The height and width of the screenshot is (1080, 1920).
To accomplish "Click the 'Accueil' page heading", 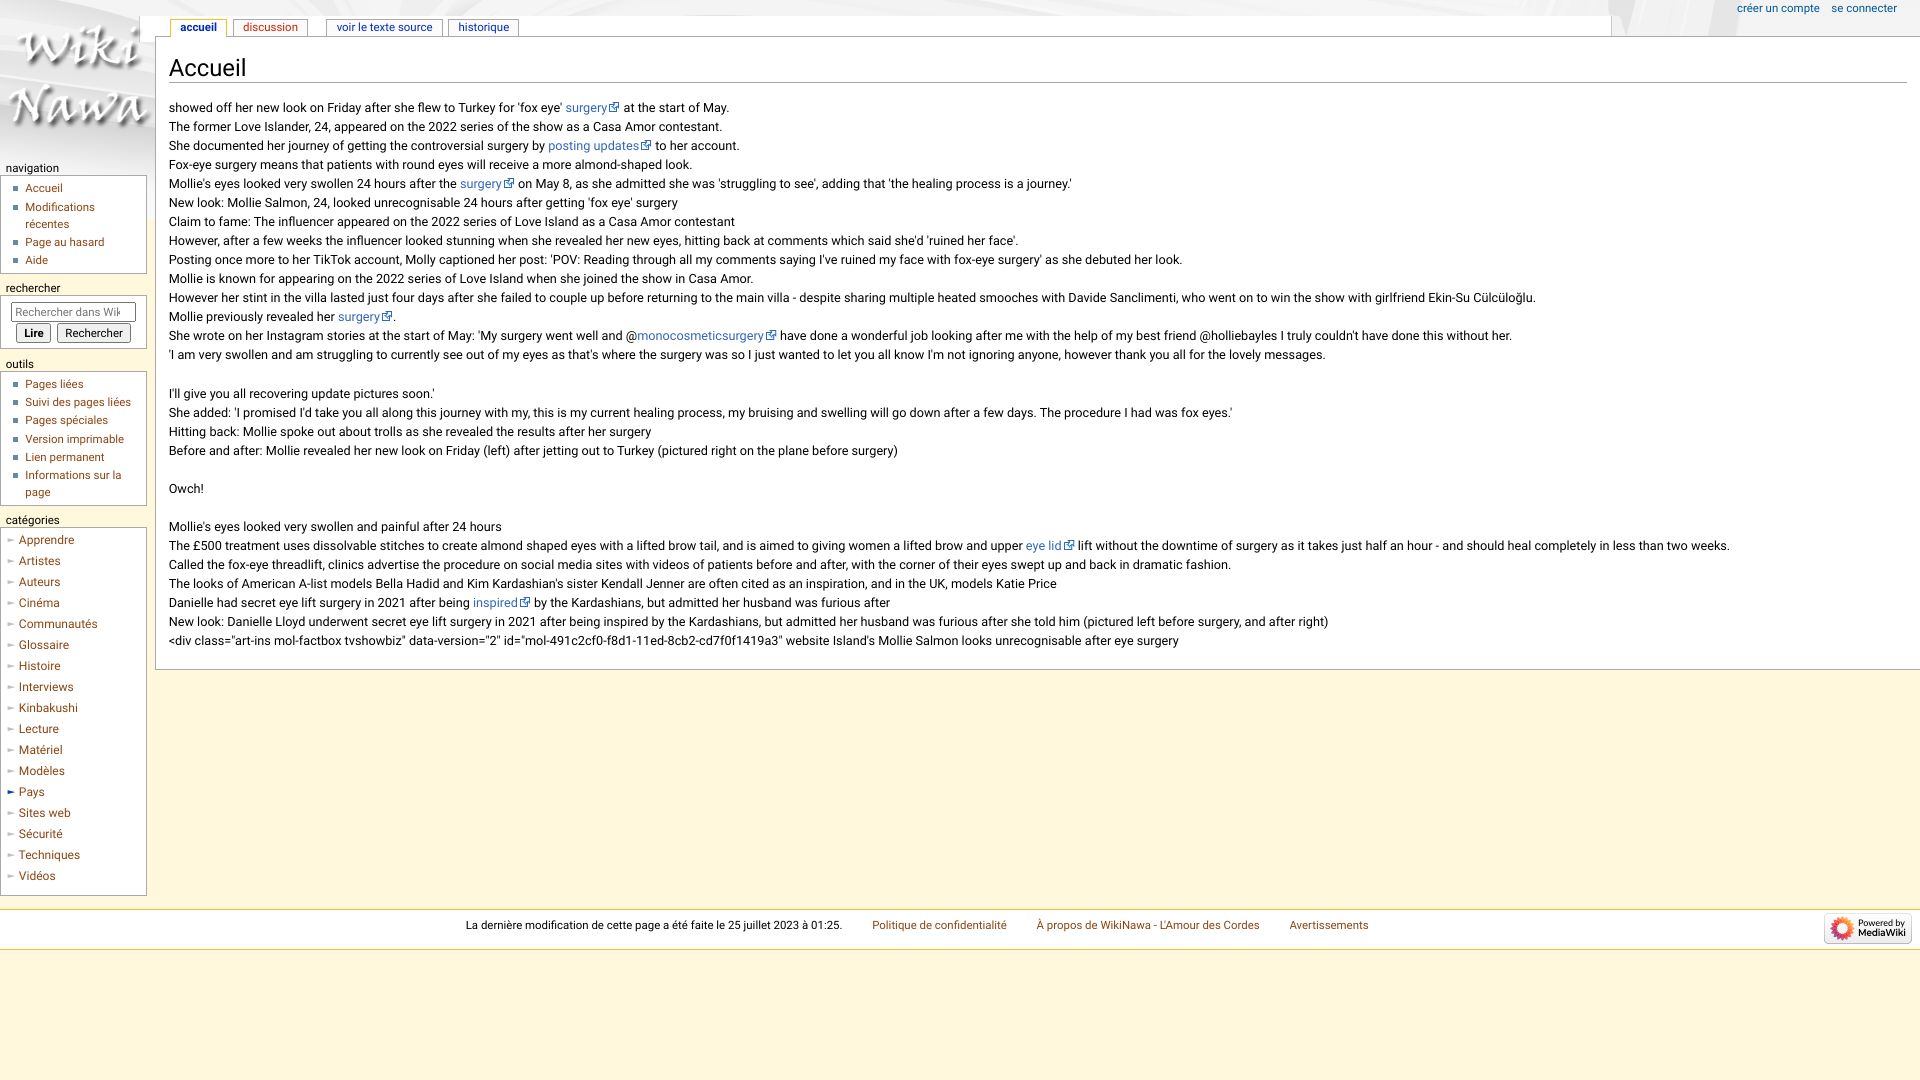I will click(x=207, y=68).
